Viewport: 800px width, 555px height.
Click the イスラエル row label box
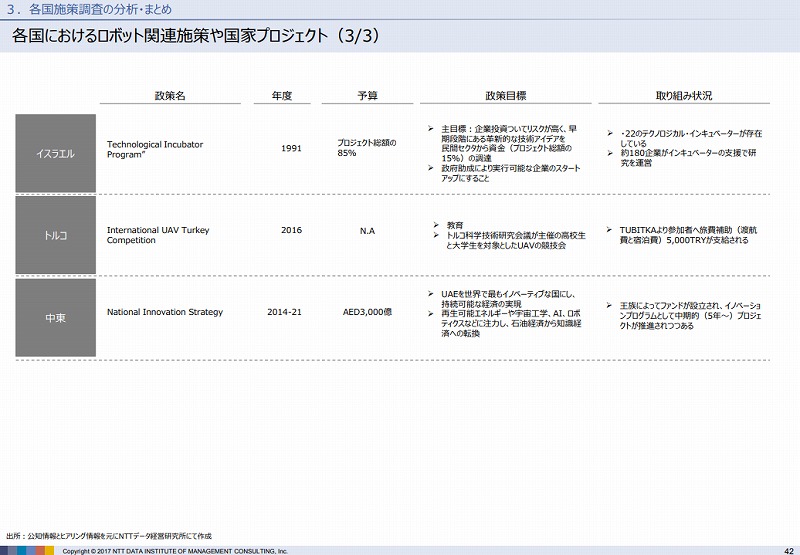[56, 154]
